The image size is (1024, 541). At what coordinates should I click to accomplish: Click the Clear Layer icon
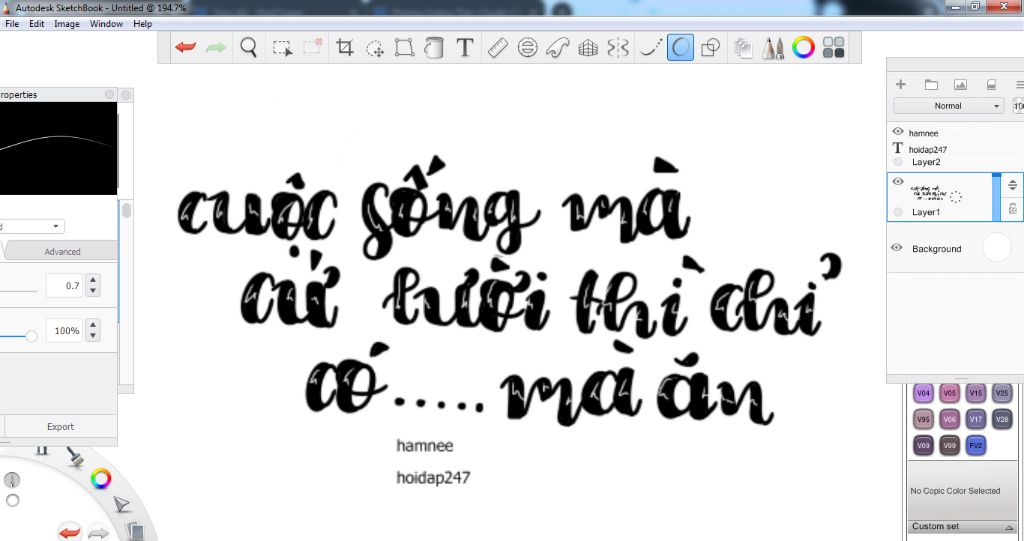991,84
